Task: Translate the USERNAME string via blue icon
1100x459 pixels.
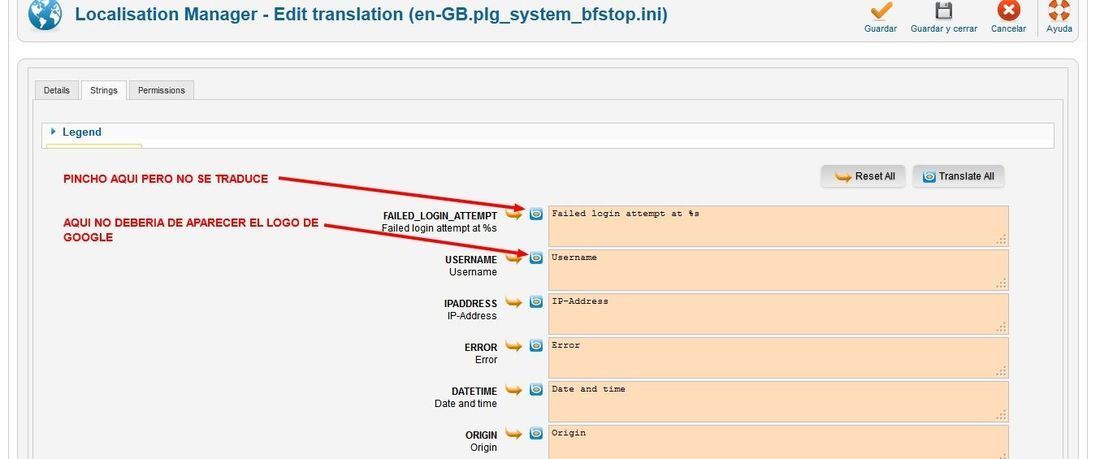Action: [x=536, y=258]
